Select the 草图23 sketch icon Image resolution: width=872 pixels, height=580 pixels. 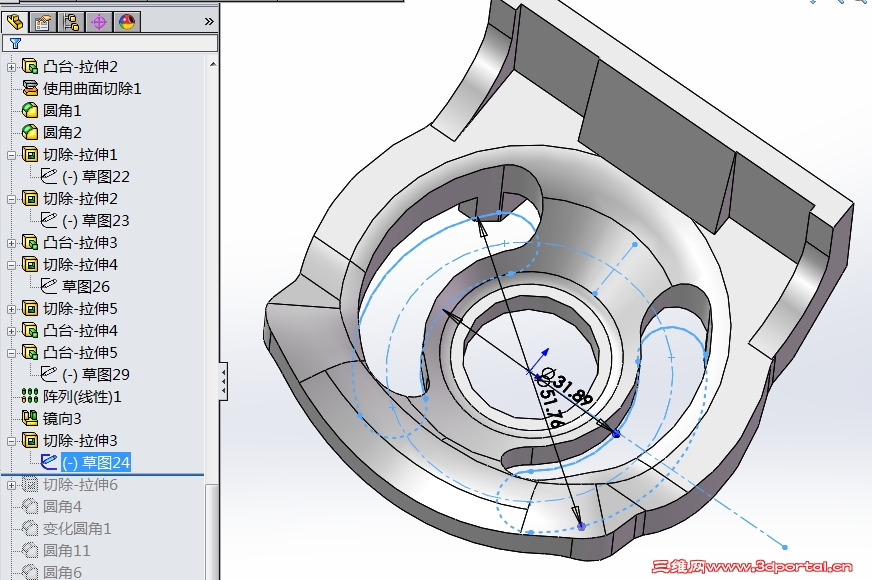[49, 220]
